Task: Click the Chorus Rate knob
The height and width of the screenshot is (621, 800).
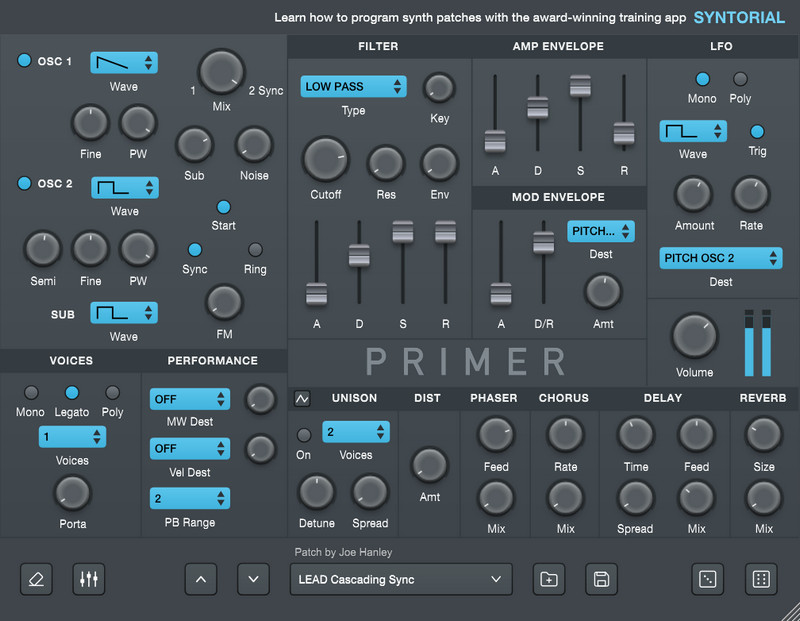Action: click(565, 435)
